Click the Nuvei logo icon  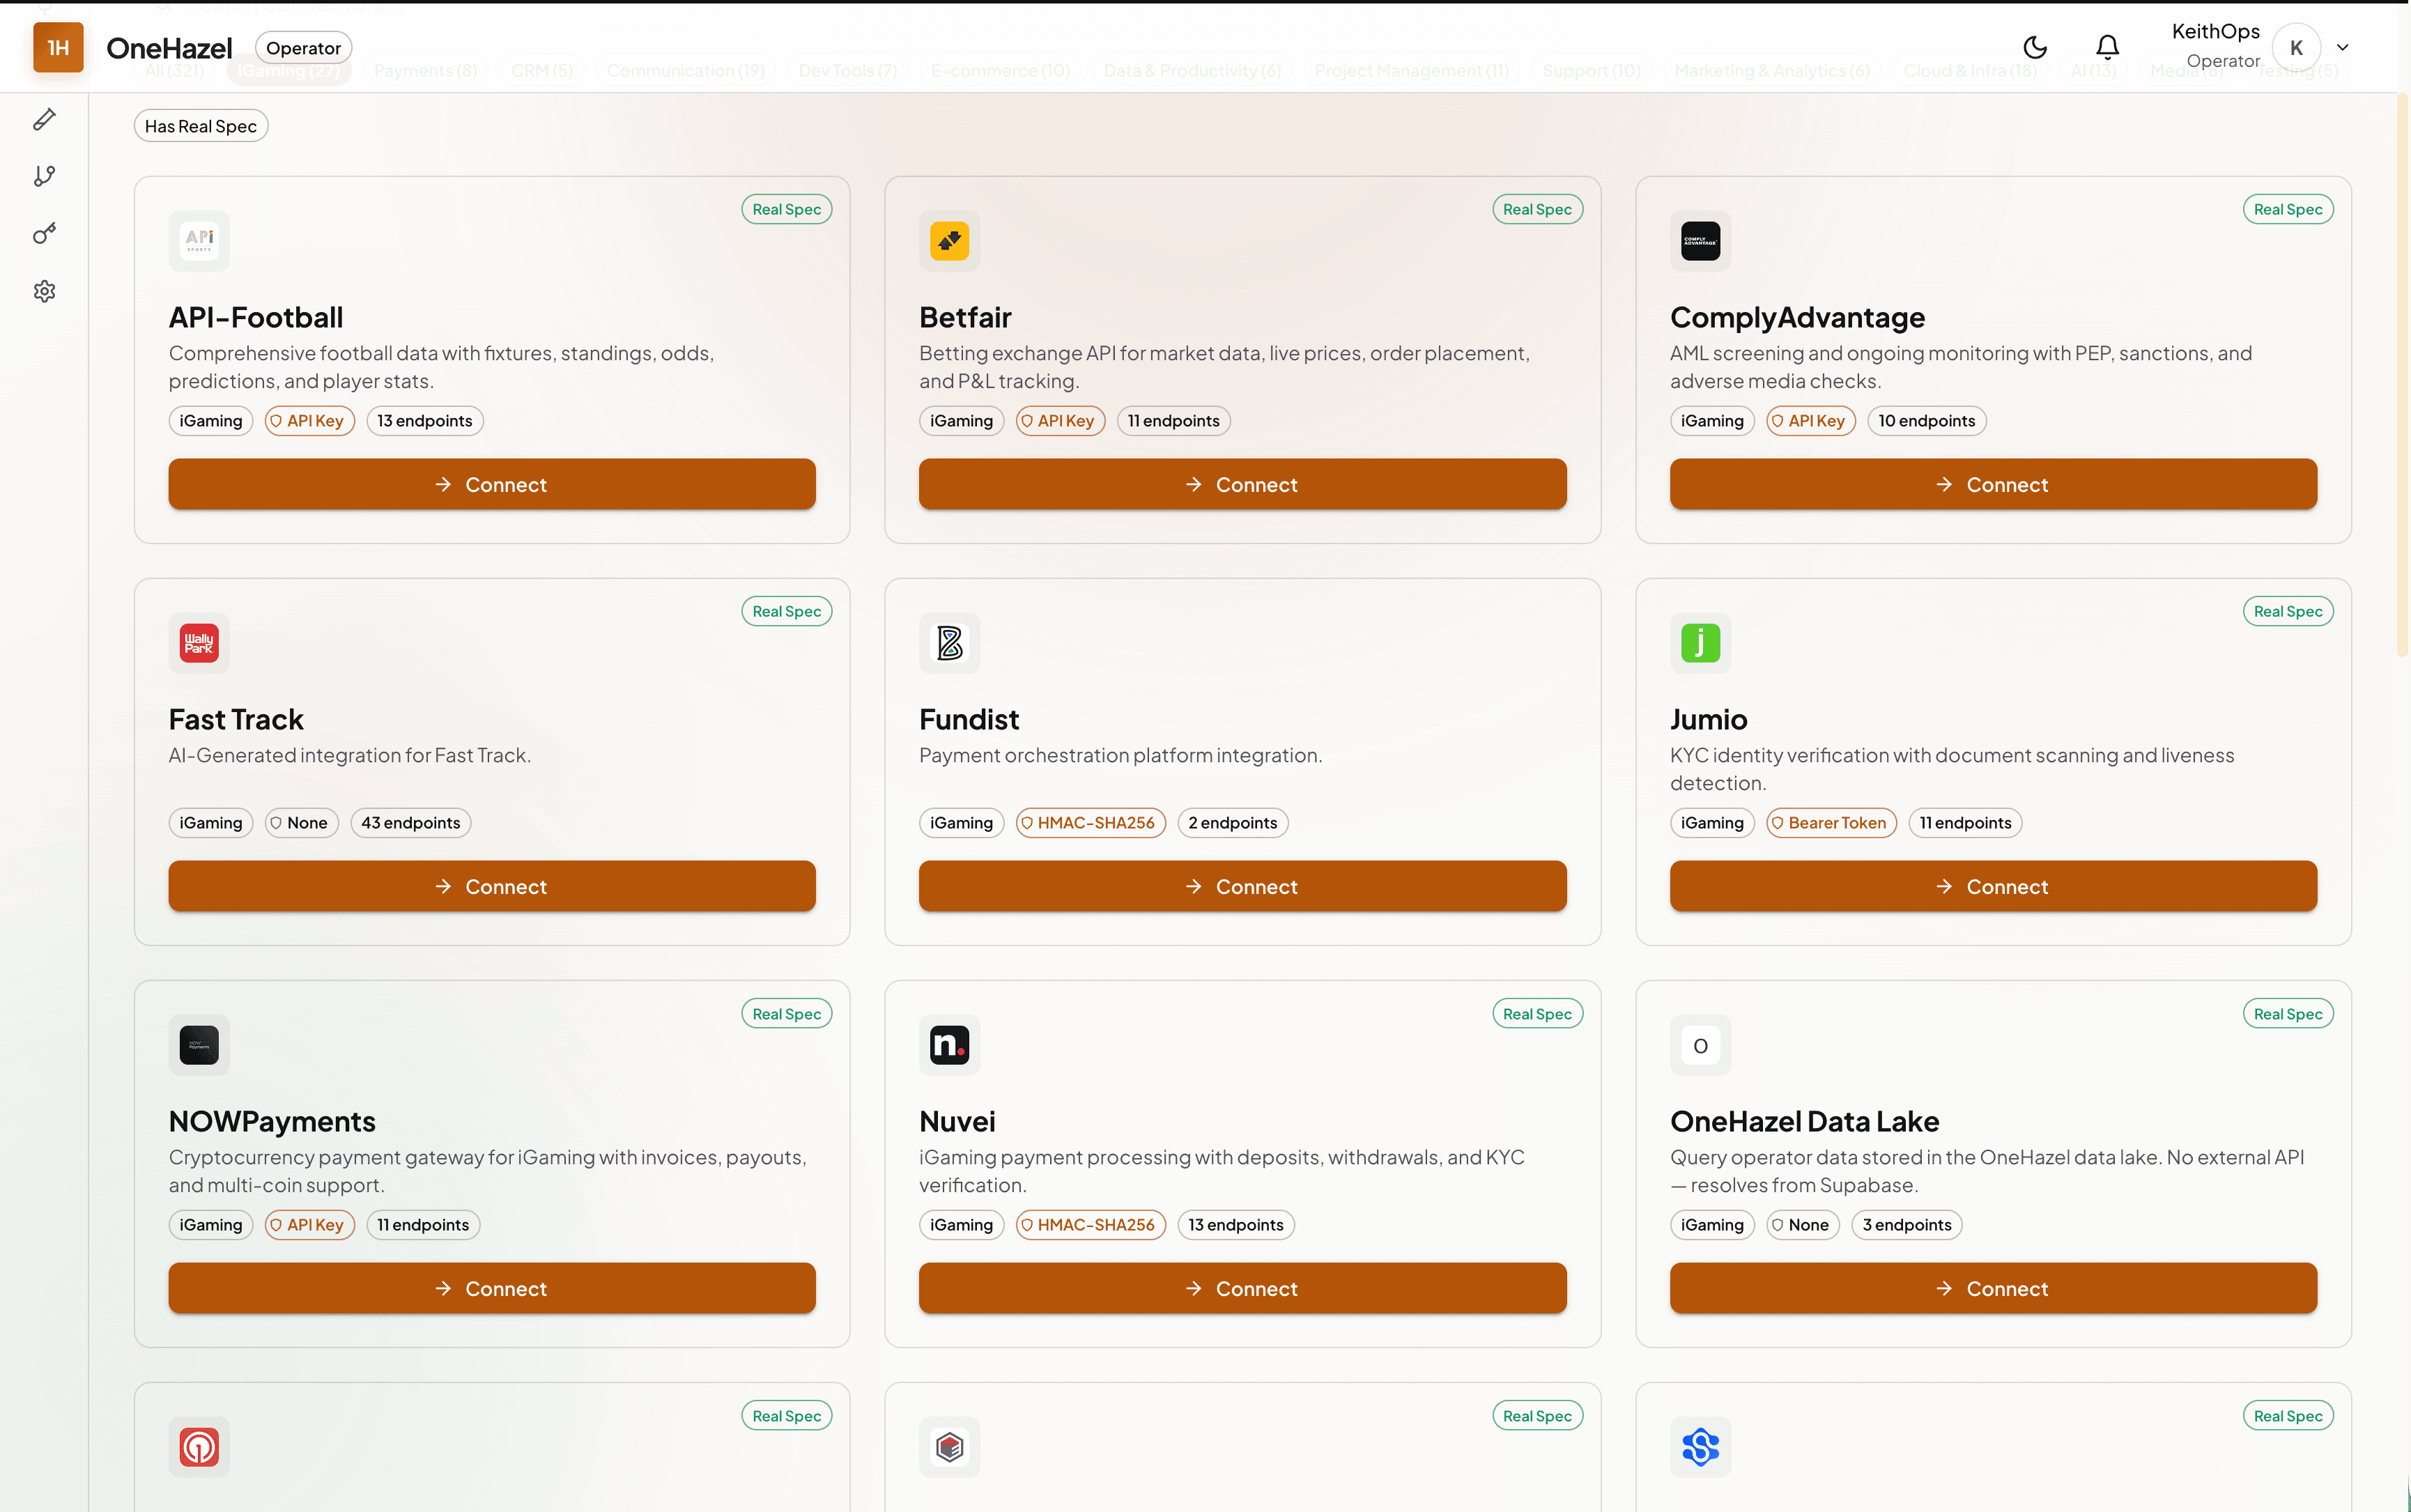[949, 1045]
